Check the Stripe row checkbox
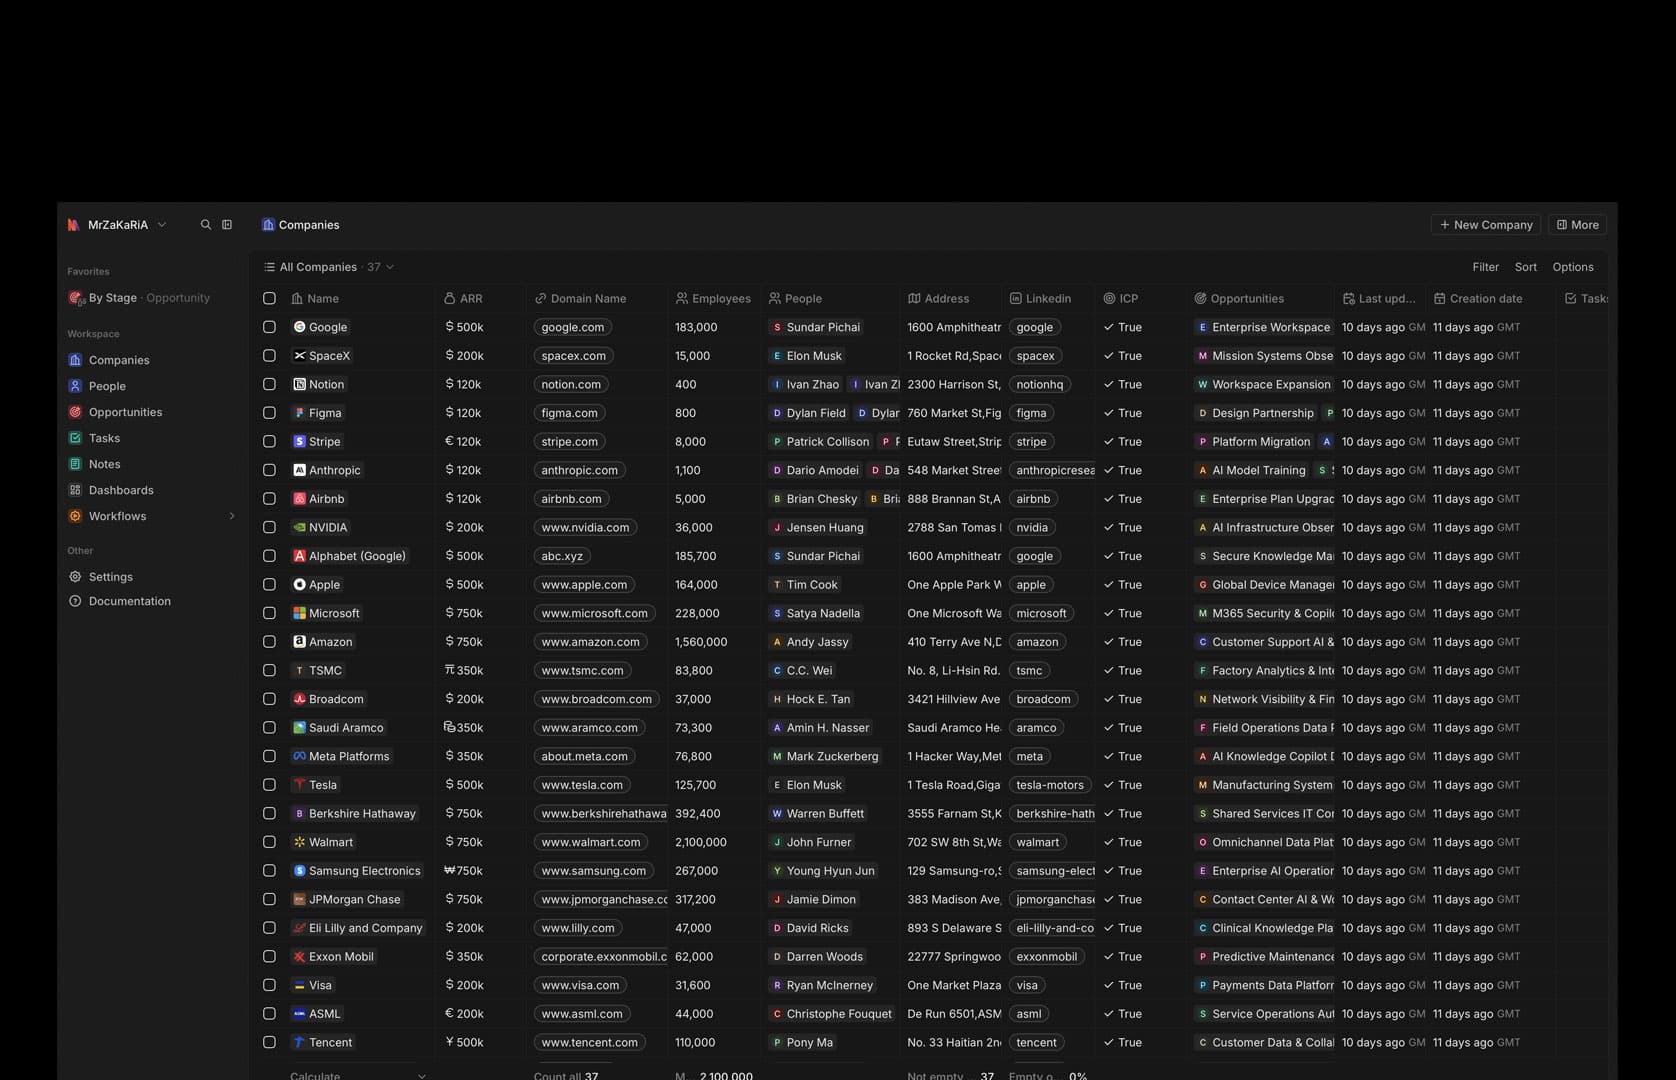1676x1080 pixels. [x=269, y=441]
